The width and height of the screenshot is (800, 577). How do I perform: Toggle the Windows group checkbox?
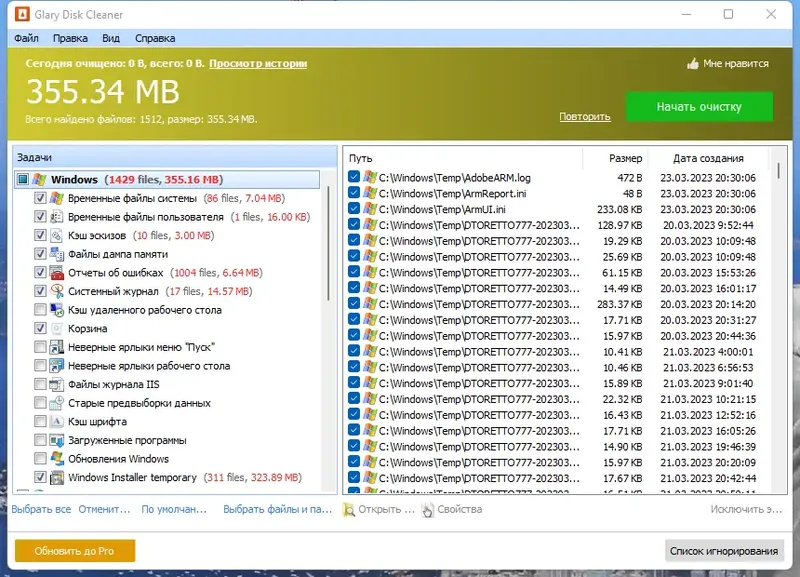tap(22, 179)
